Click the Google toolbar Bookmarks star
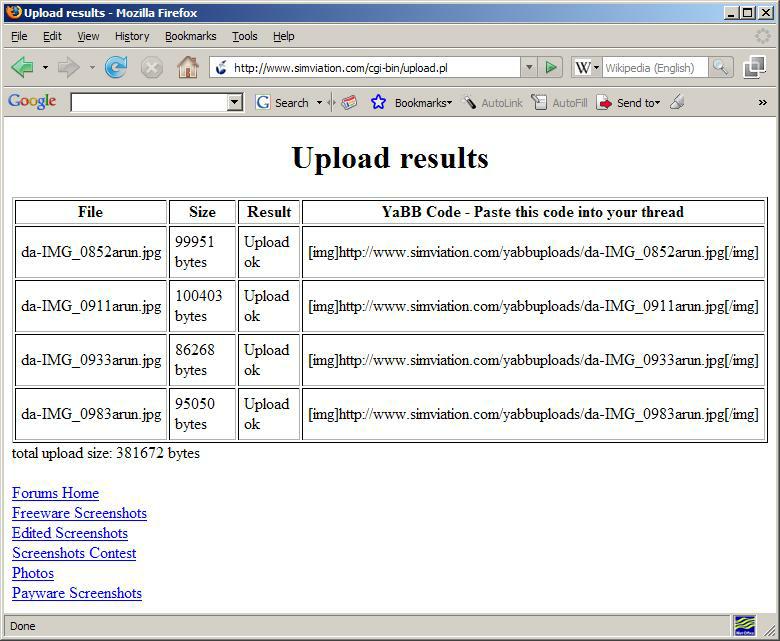 pos(378,102)
